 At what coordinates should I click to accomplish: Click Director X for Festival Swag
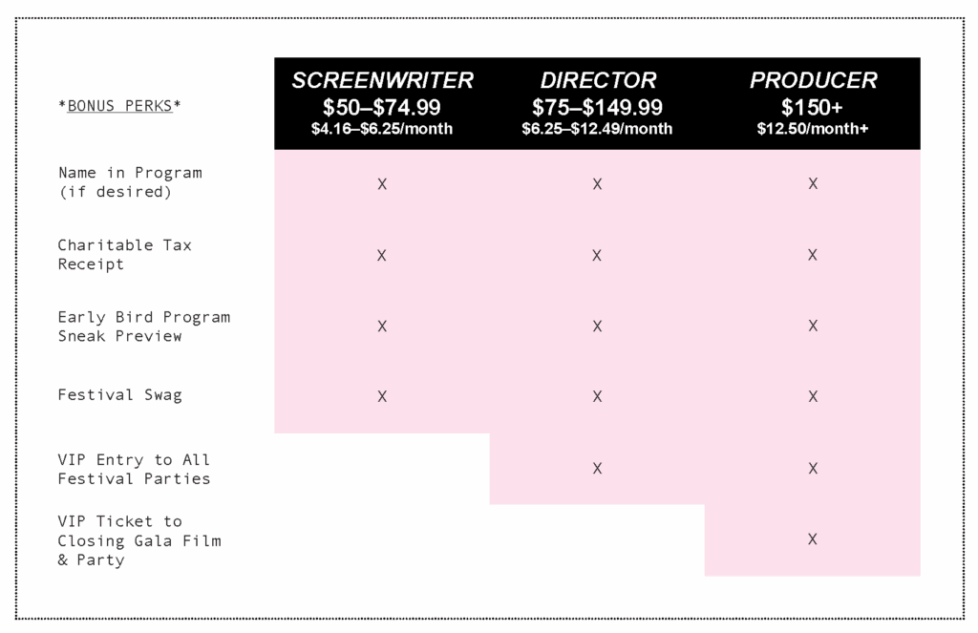(x=597, y=396)
